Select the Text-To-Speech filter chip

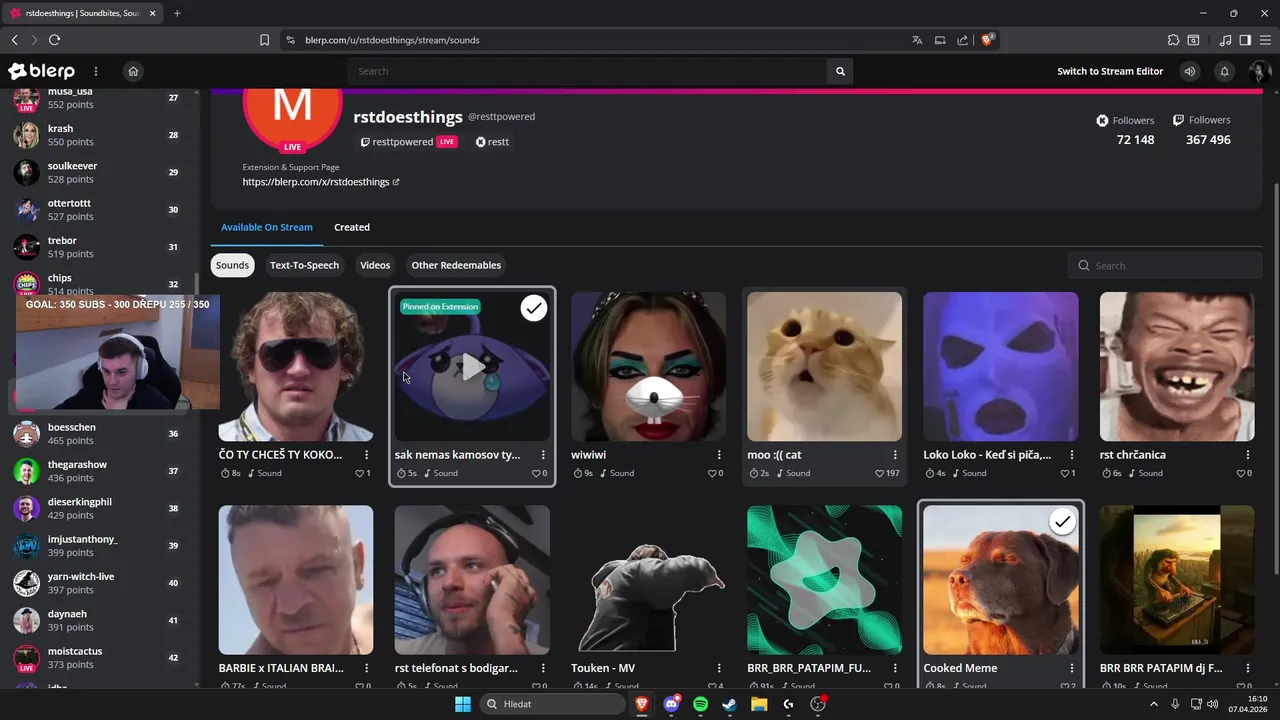304,265
